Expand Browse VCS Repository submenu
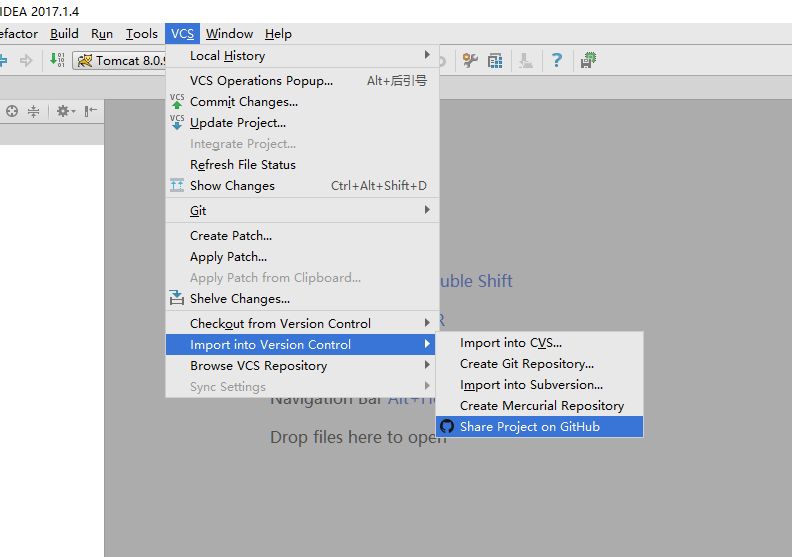Viewport: 792px width, 557px height. tap(302, 366)
